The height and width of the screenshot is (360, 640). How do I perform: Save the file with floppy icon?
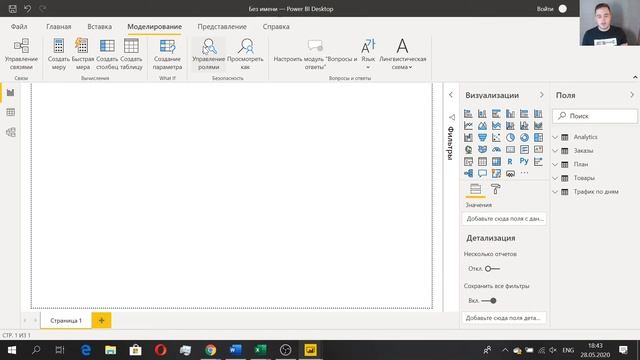[12, 9]
